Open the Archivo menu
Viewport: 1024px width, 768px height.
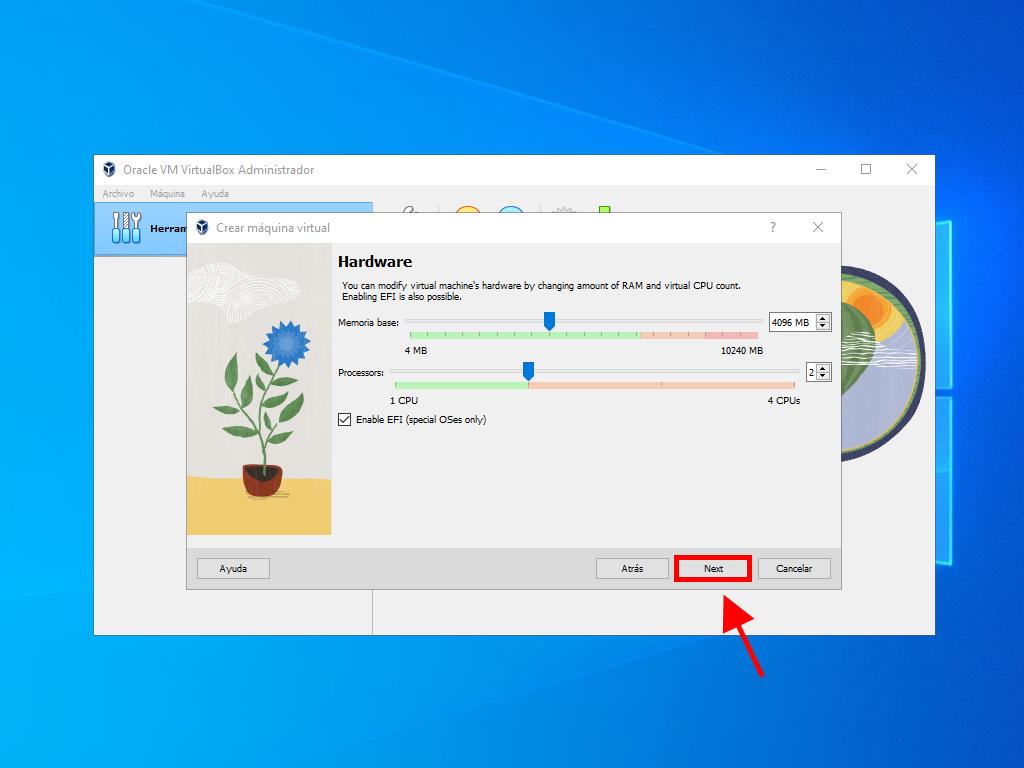pos(118,194)
